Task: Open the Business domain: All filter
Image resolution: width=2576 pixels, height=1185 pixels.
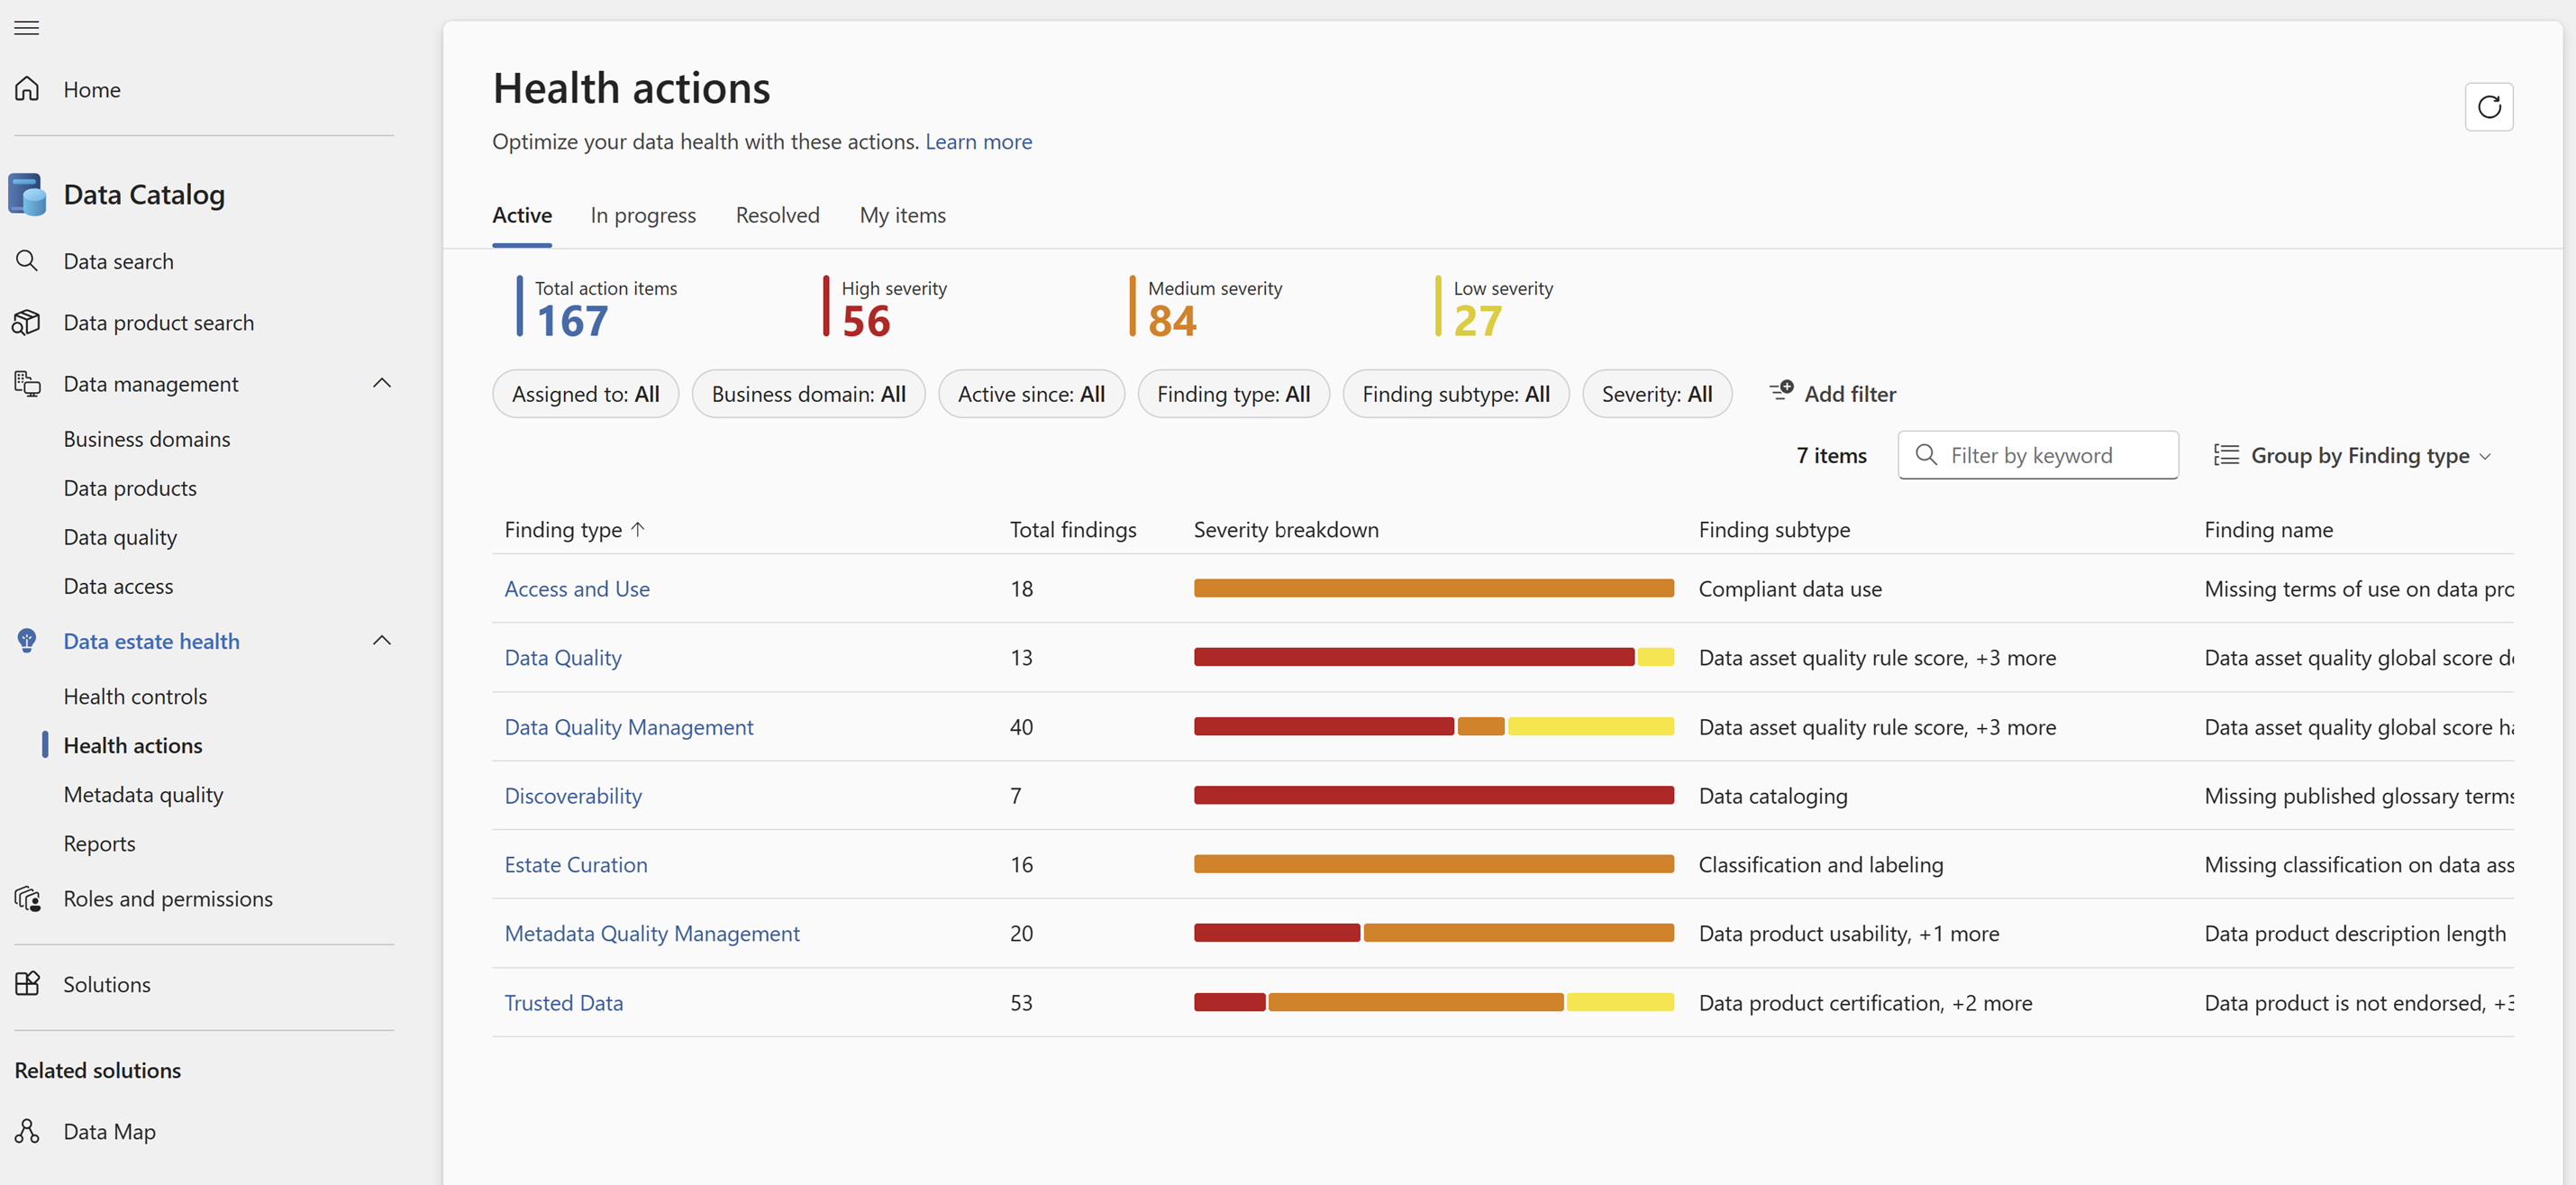Action: (x=808, y=394)
